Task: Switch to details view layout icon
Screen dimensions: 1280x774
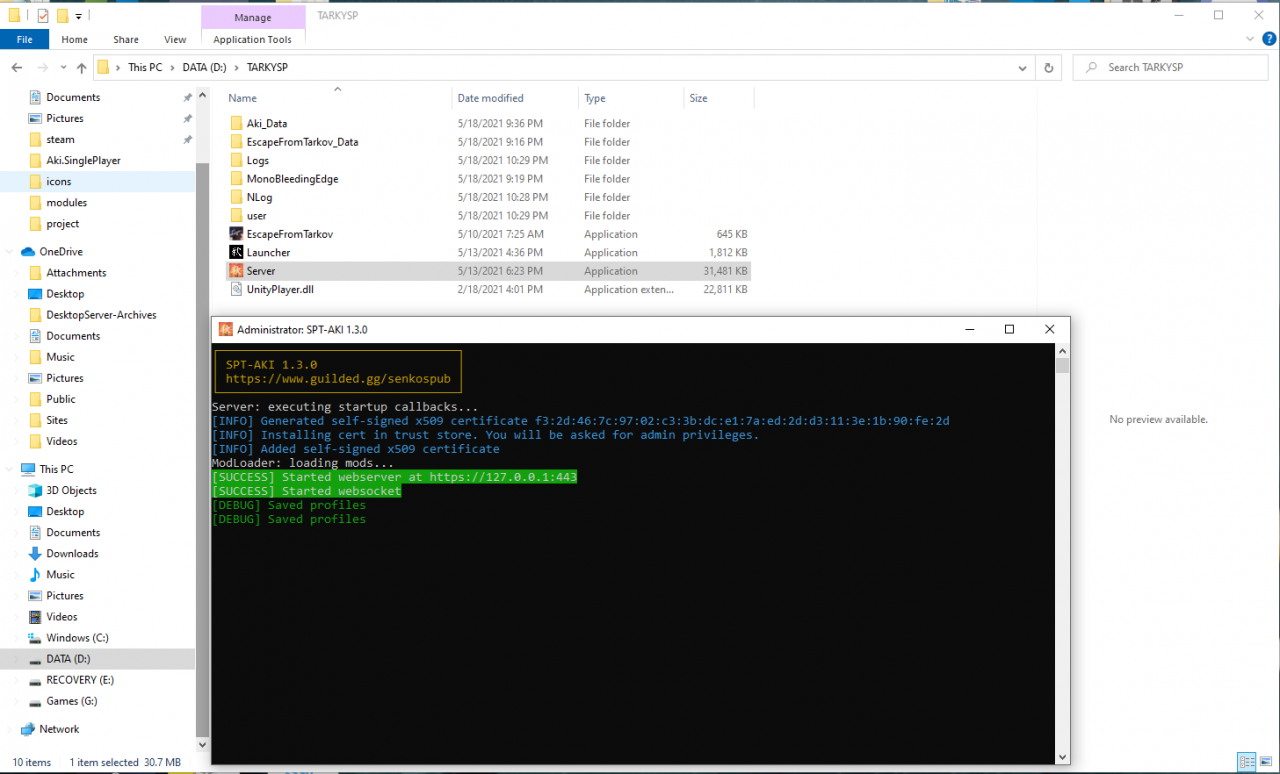Action: [x=1245, y=762]
